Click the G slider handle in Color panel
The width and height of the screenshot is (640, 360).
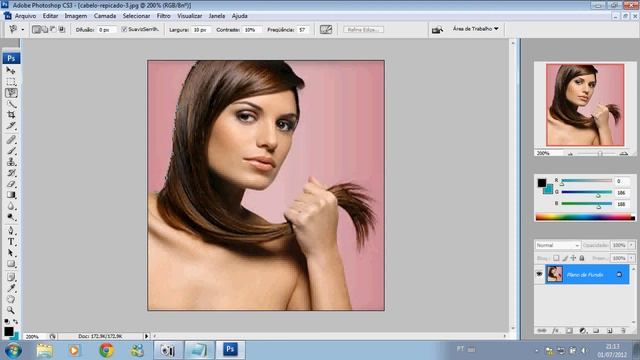pyautogui.click(x=598, y=195)
